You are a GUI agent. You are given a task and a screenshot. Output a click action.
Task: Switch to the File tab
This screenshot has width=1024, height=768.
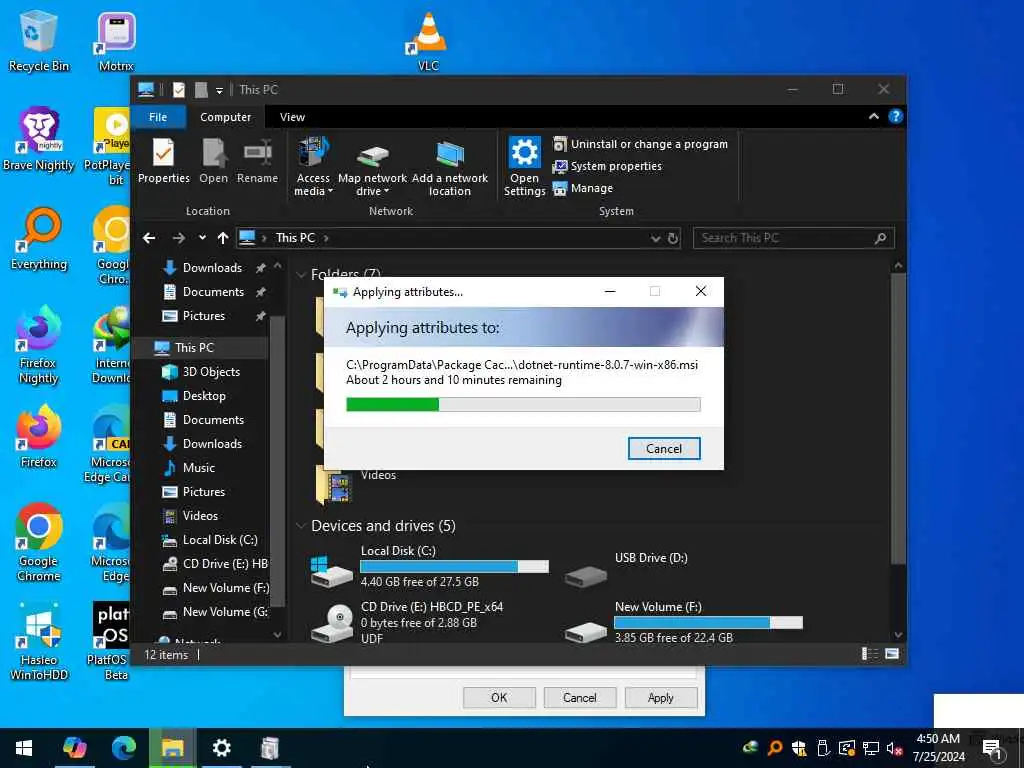point(158,117)
